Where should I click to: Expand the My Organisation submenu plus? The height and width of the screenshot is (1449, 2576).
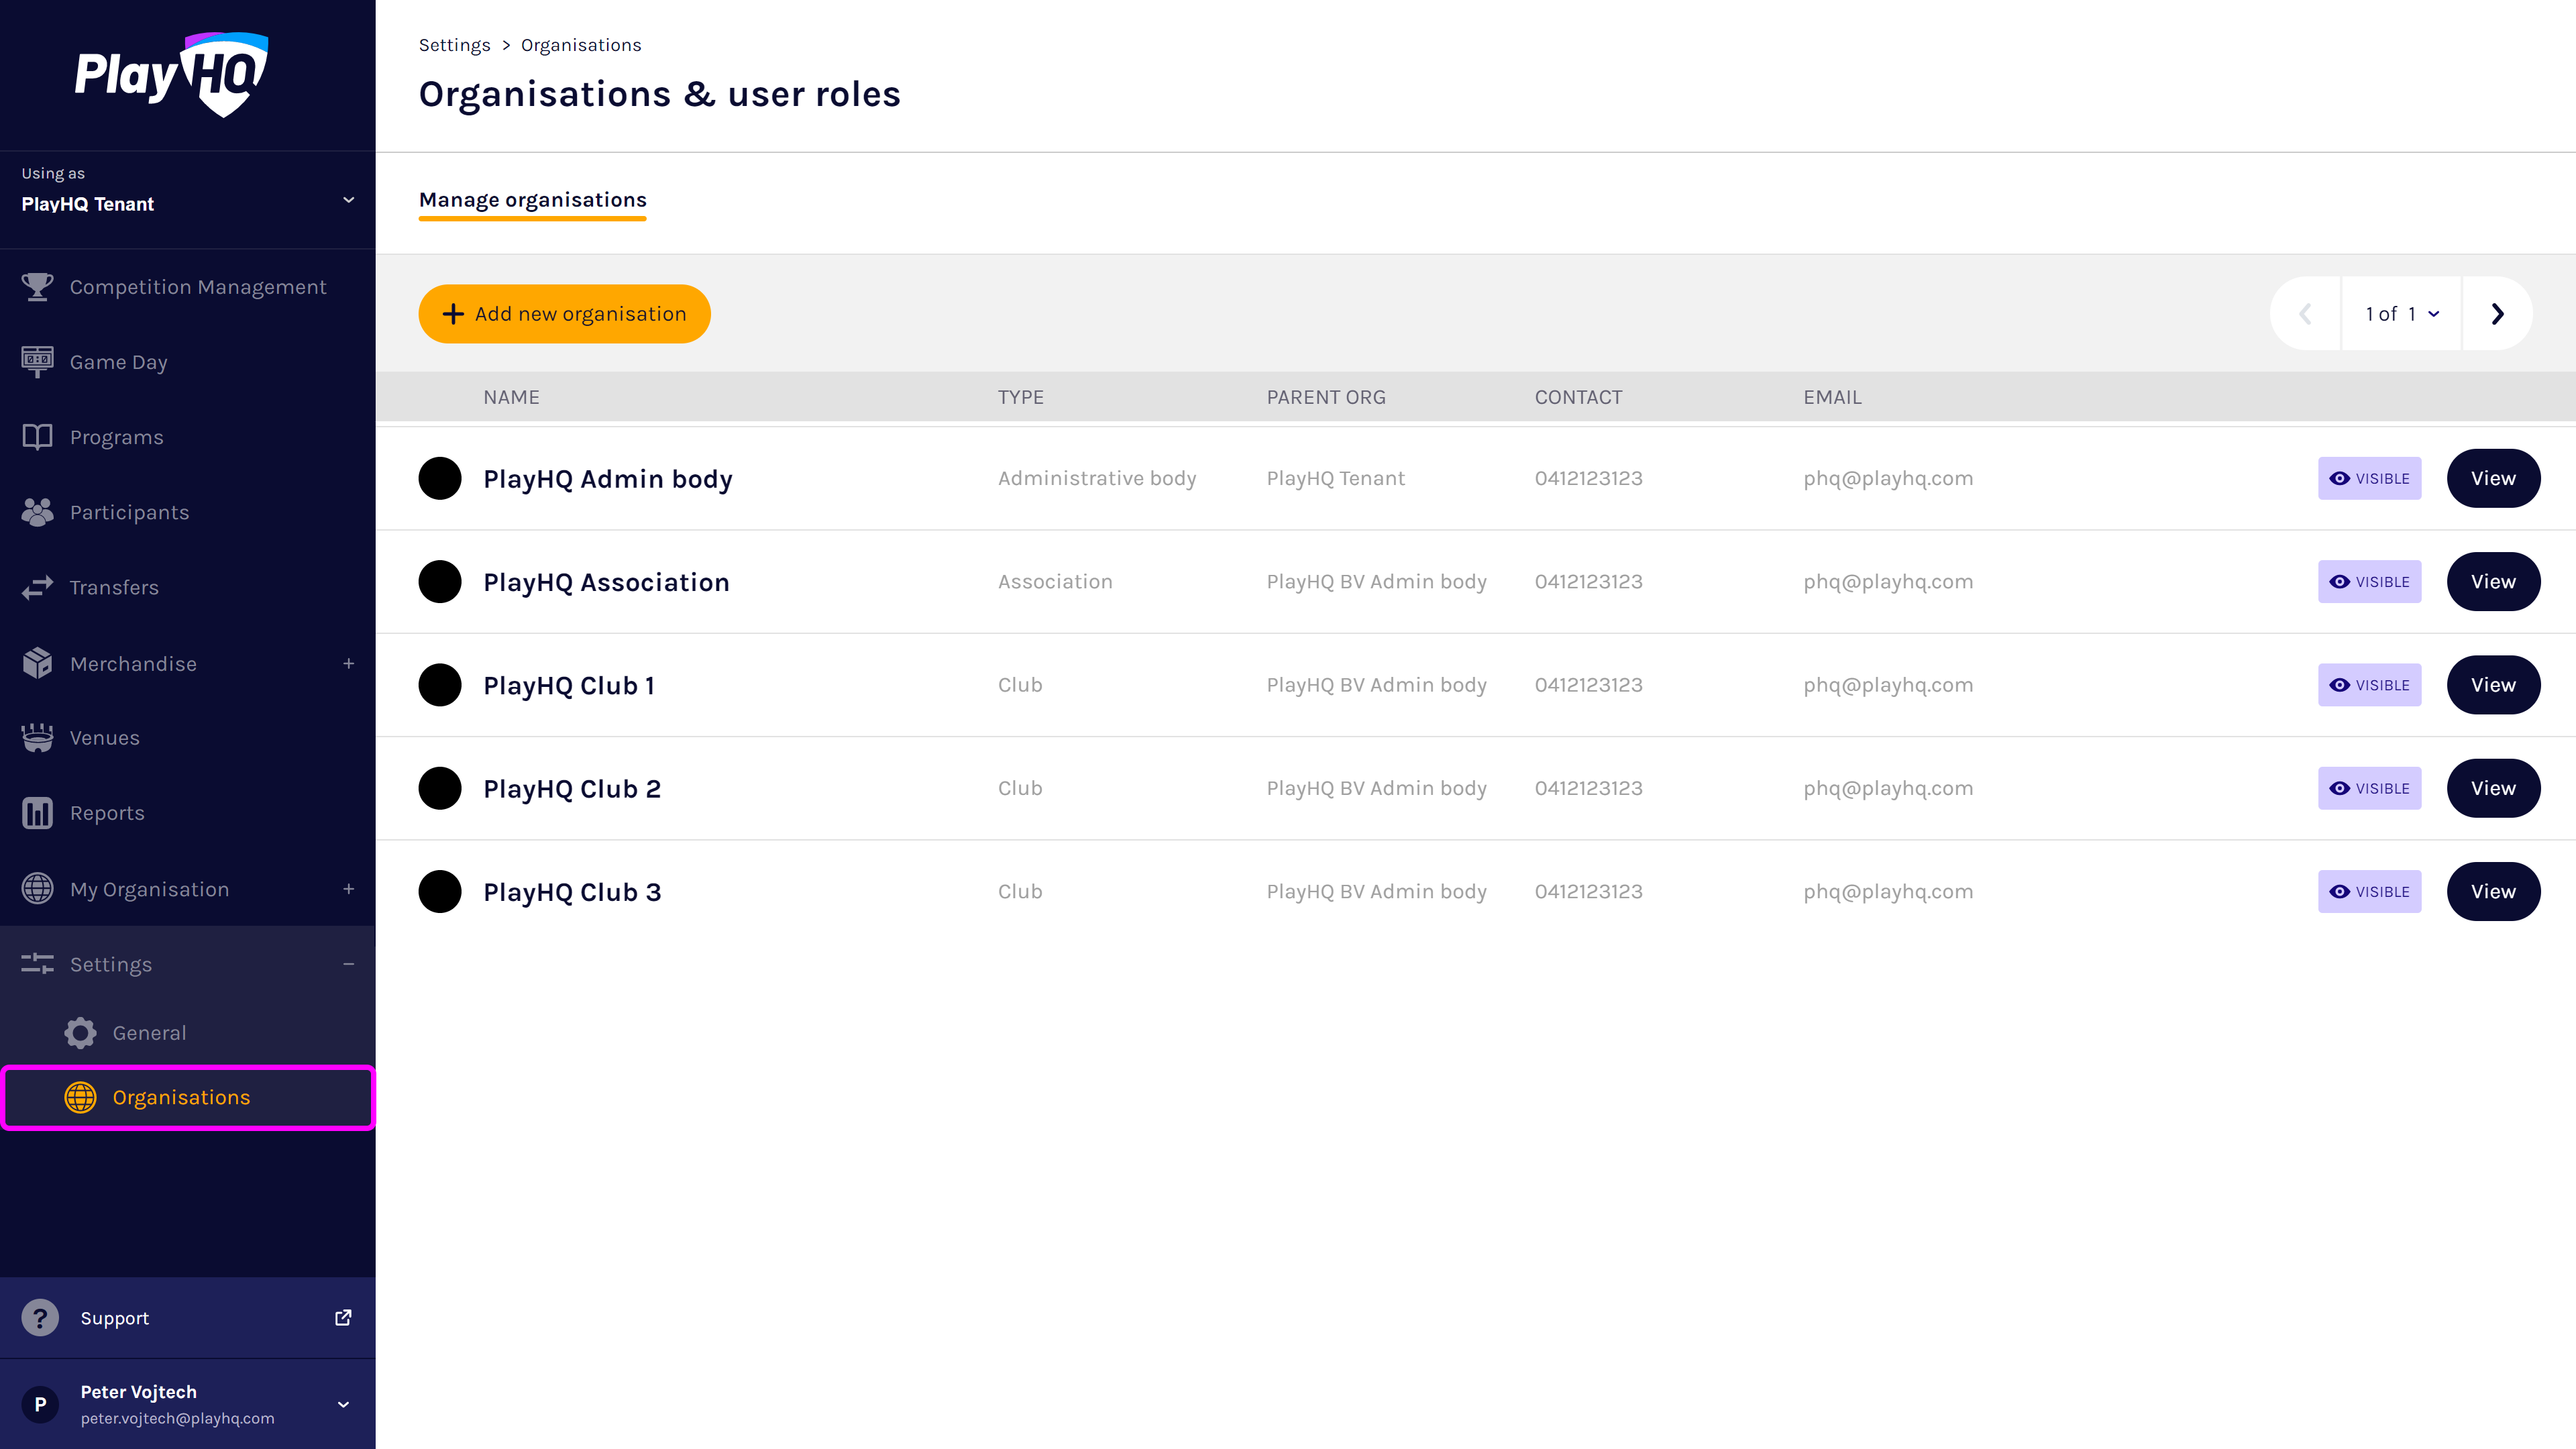348,889
